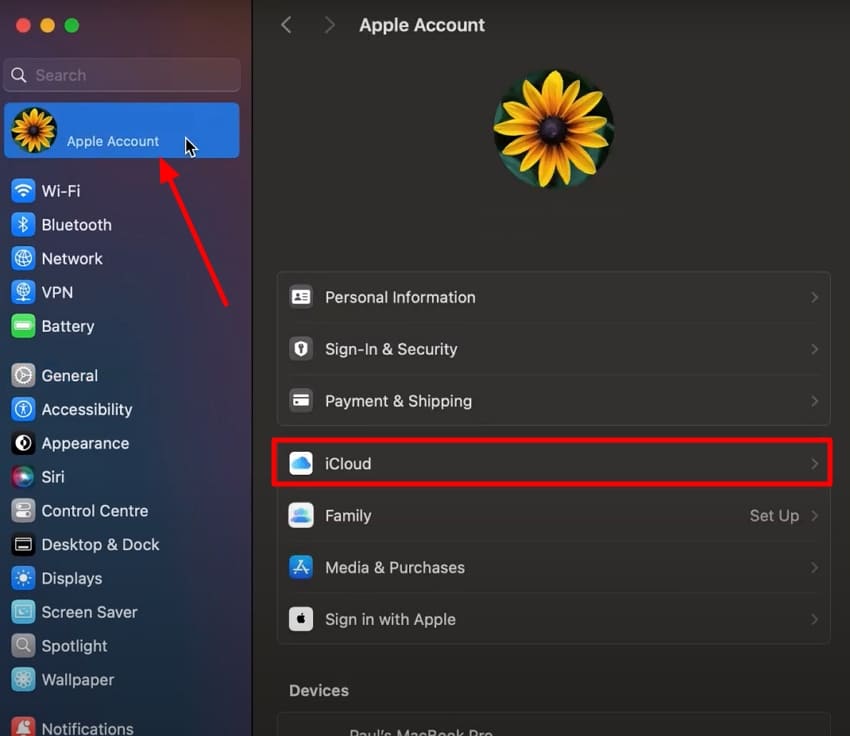Click the Media & Purchases App Store icon

coord(301,567)
